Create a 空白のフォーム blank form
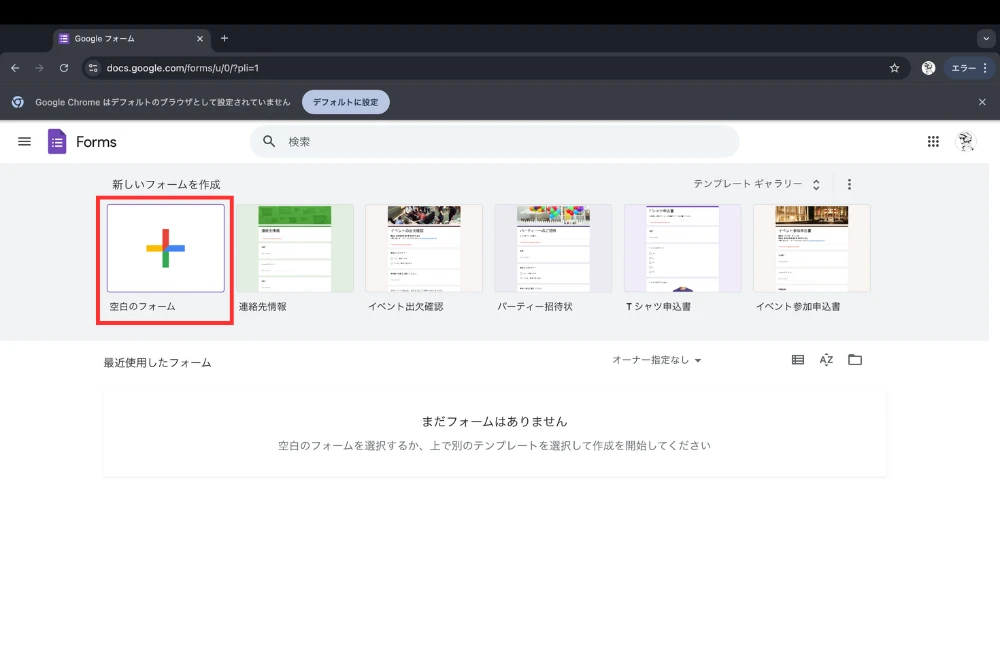 pyautogui.click(x=166, y=249)
